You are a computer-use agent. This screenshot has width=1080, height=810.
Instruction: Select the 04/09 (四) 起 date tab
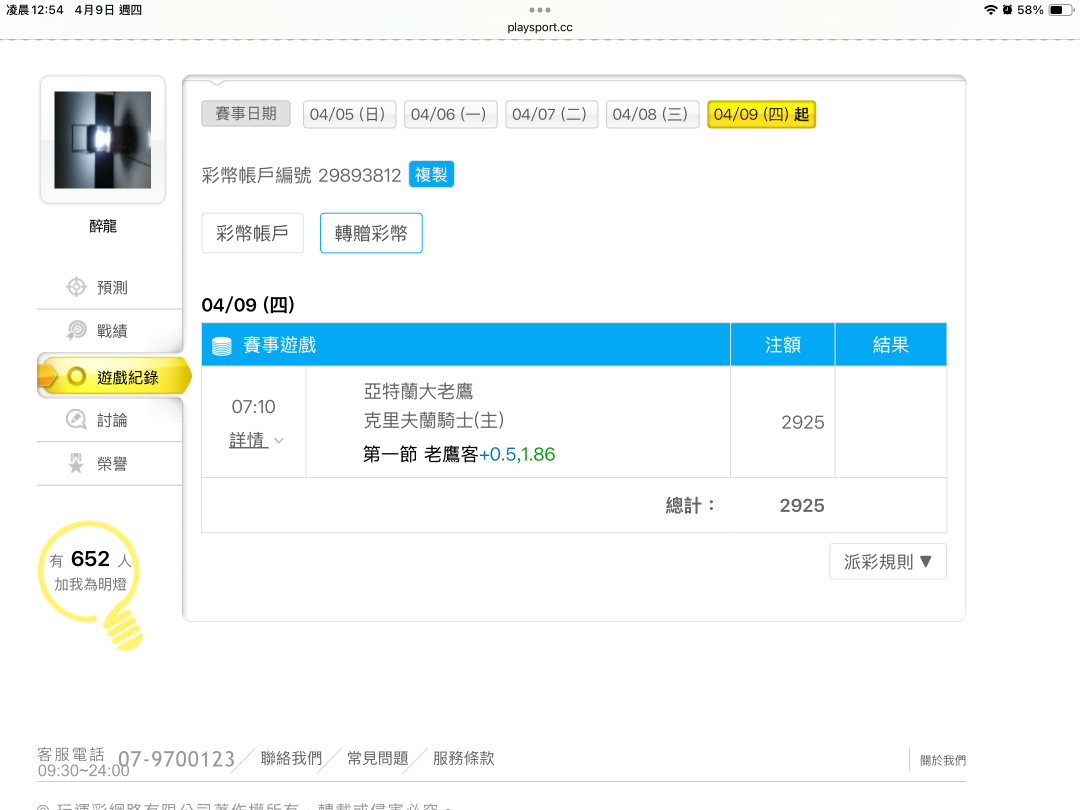761,114
